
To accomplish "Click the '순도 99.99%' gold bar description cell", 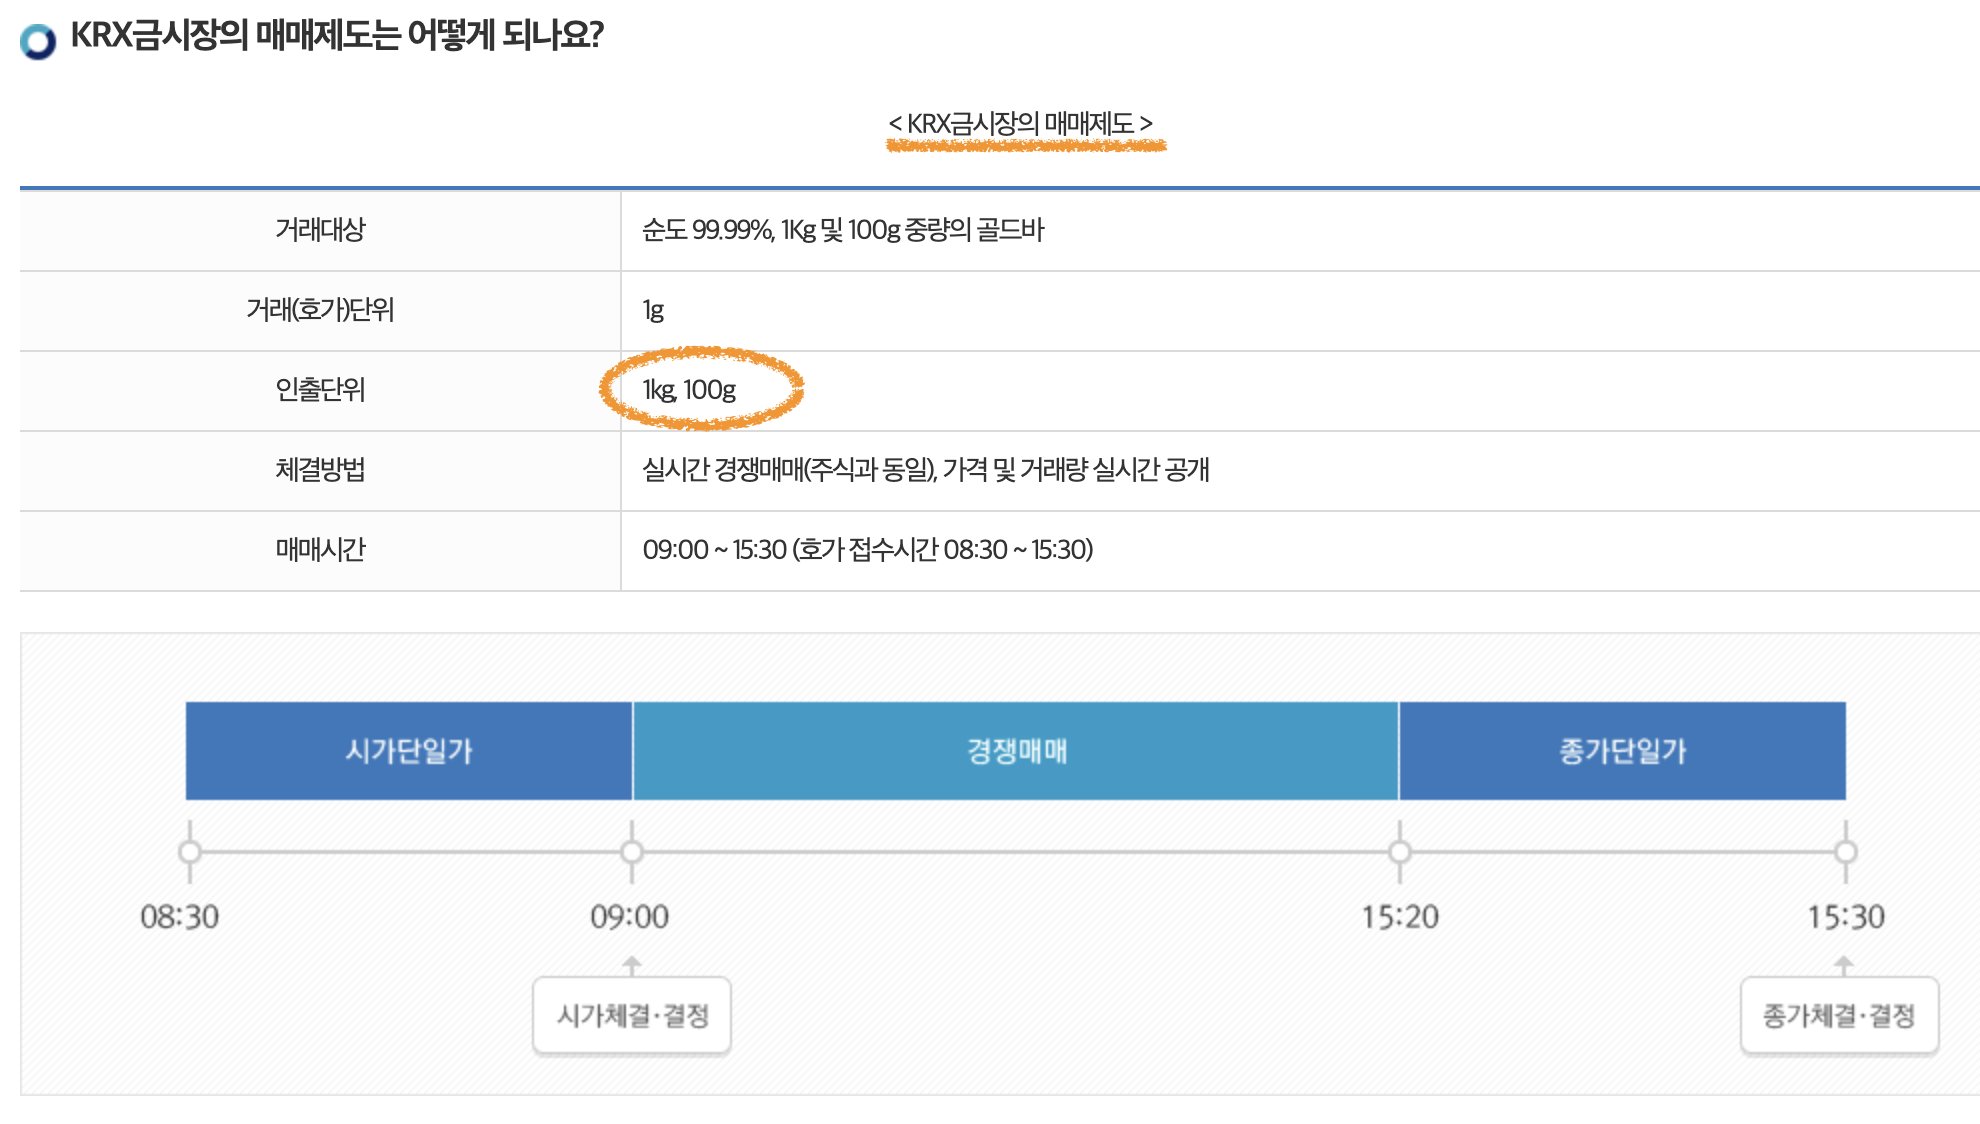I will [x=843, y=230].
